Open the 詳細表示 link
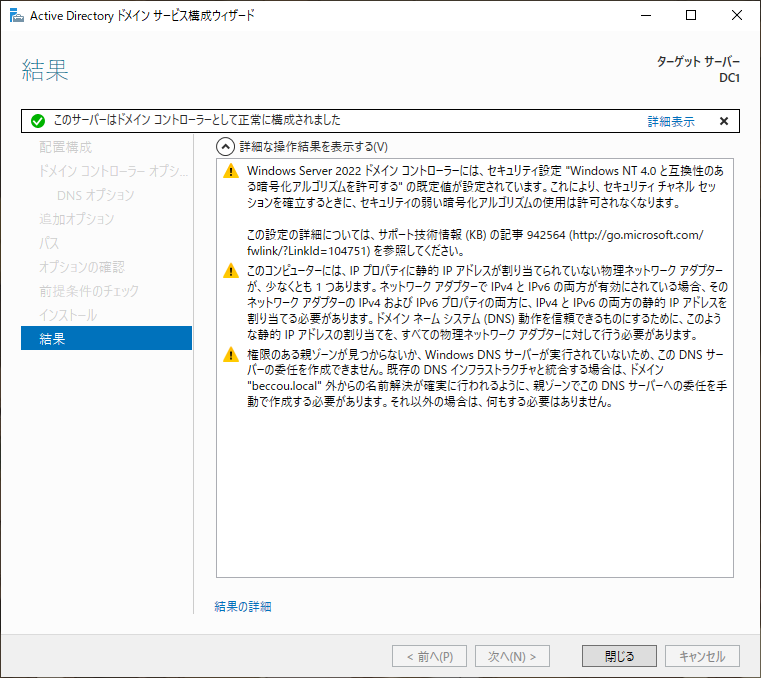The width and height of the screenshot is (761, 678). click(x=670, y=121)
